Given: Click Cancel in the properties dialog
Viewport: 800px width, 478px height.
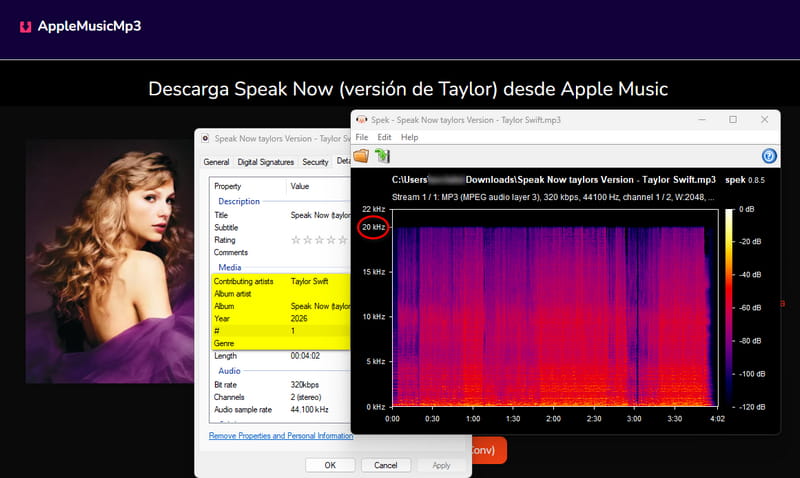Looking at the screenshot, I should coord(385,465).
